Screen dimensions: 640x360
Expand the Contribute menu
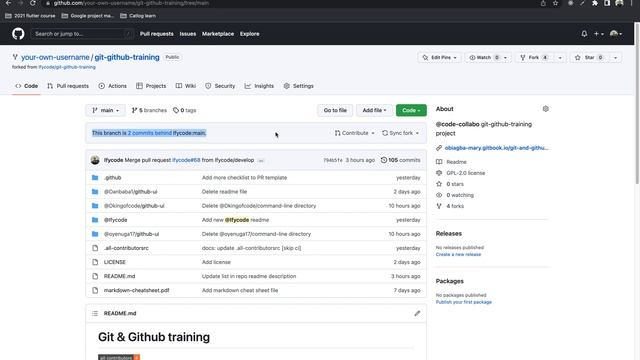[354, 133]
